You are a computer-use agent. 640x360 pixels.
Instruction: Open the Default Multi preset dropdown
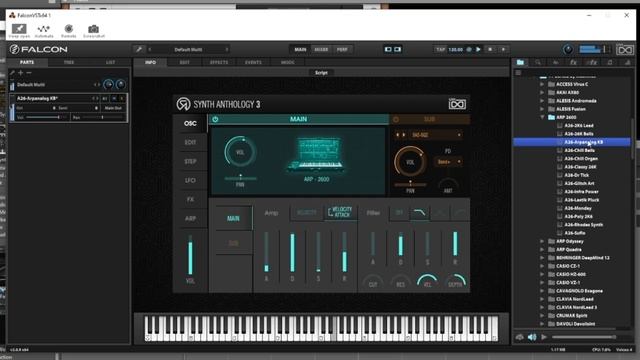point(188,49)
